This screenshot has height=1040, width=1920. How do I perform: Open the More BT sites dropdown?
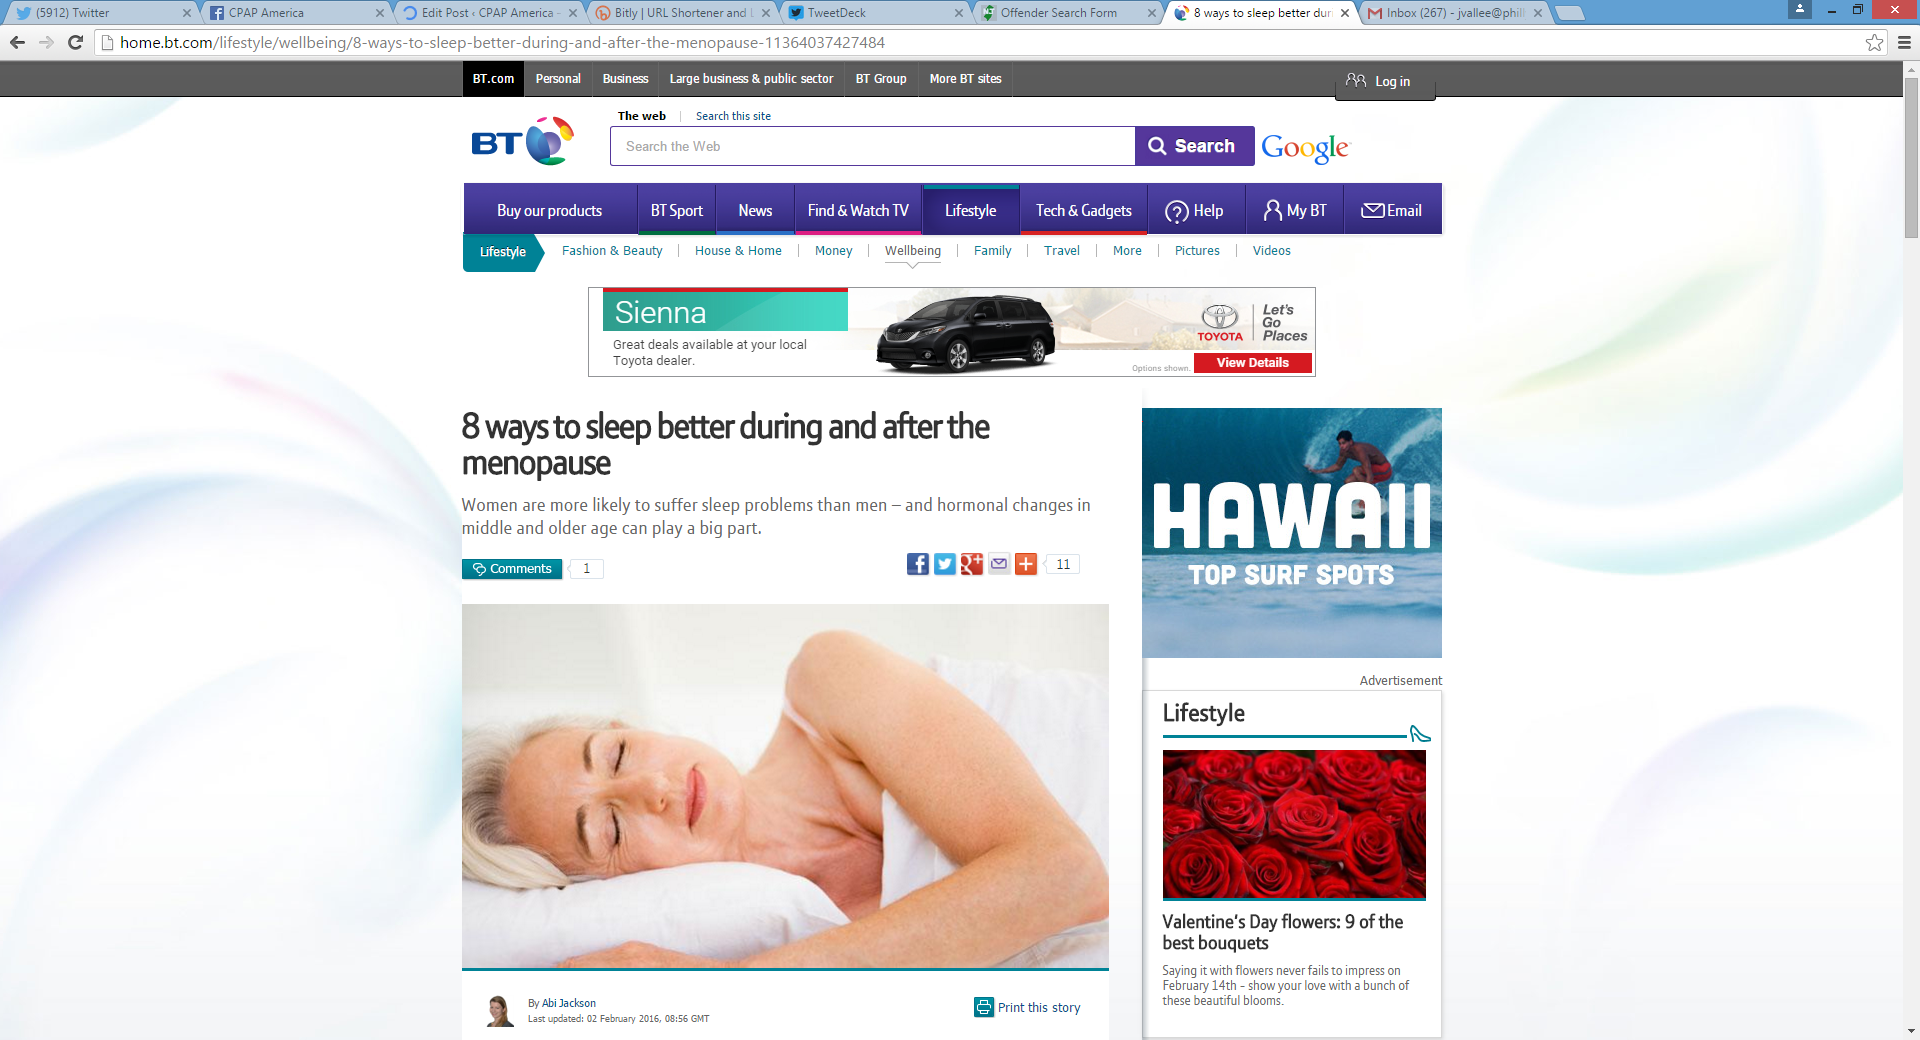tap(965, 79)
